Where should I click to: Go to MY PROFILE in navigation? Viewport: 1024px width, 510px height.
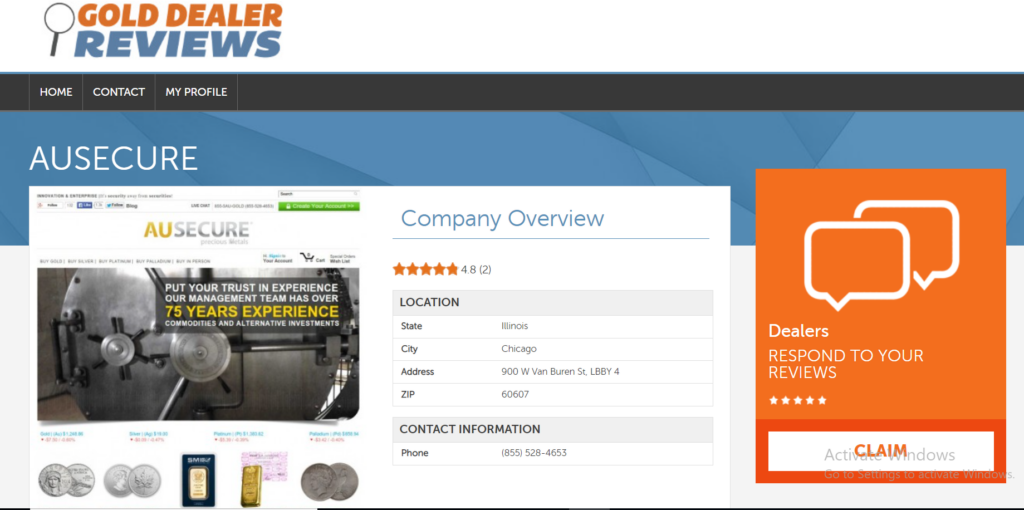(196, 92)
